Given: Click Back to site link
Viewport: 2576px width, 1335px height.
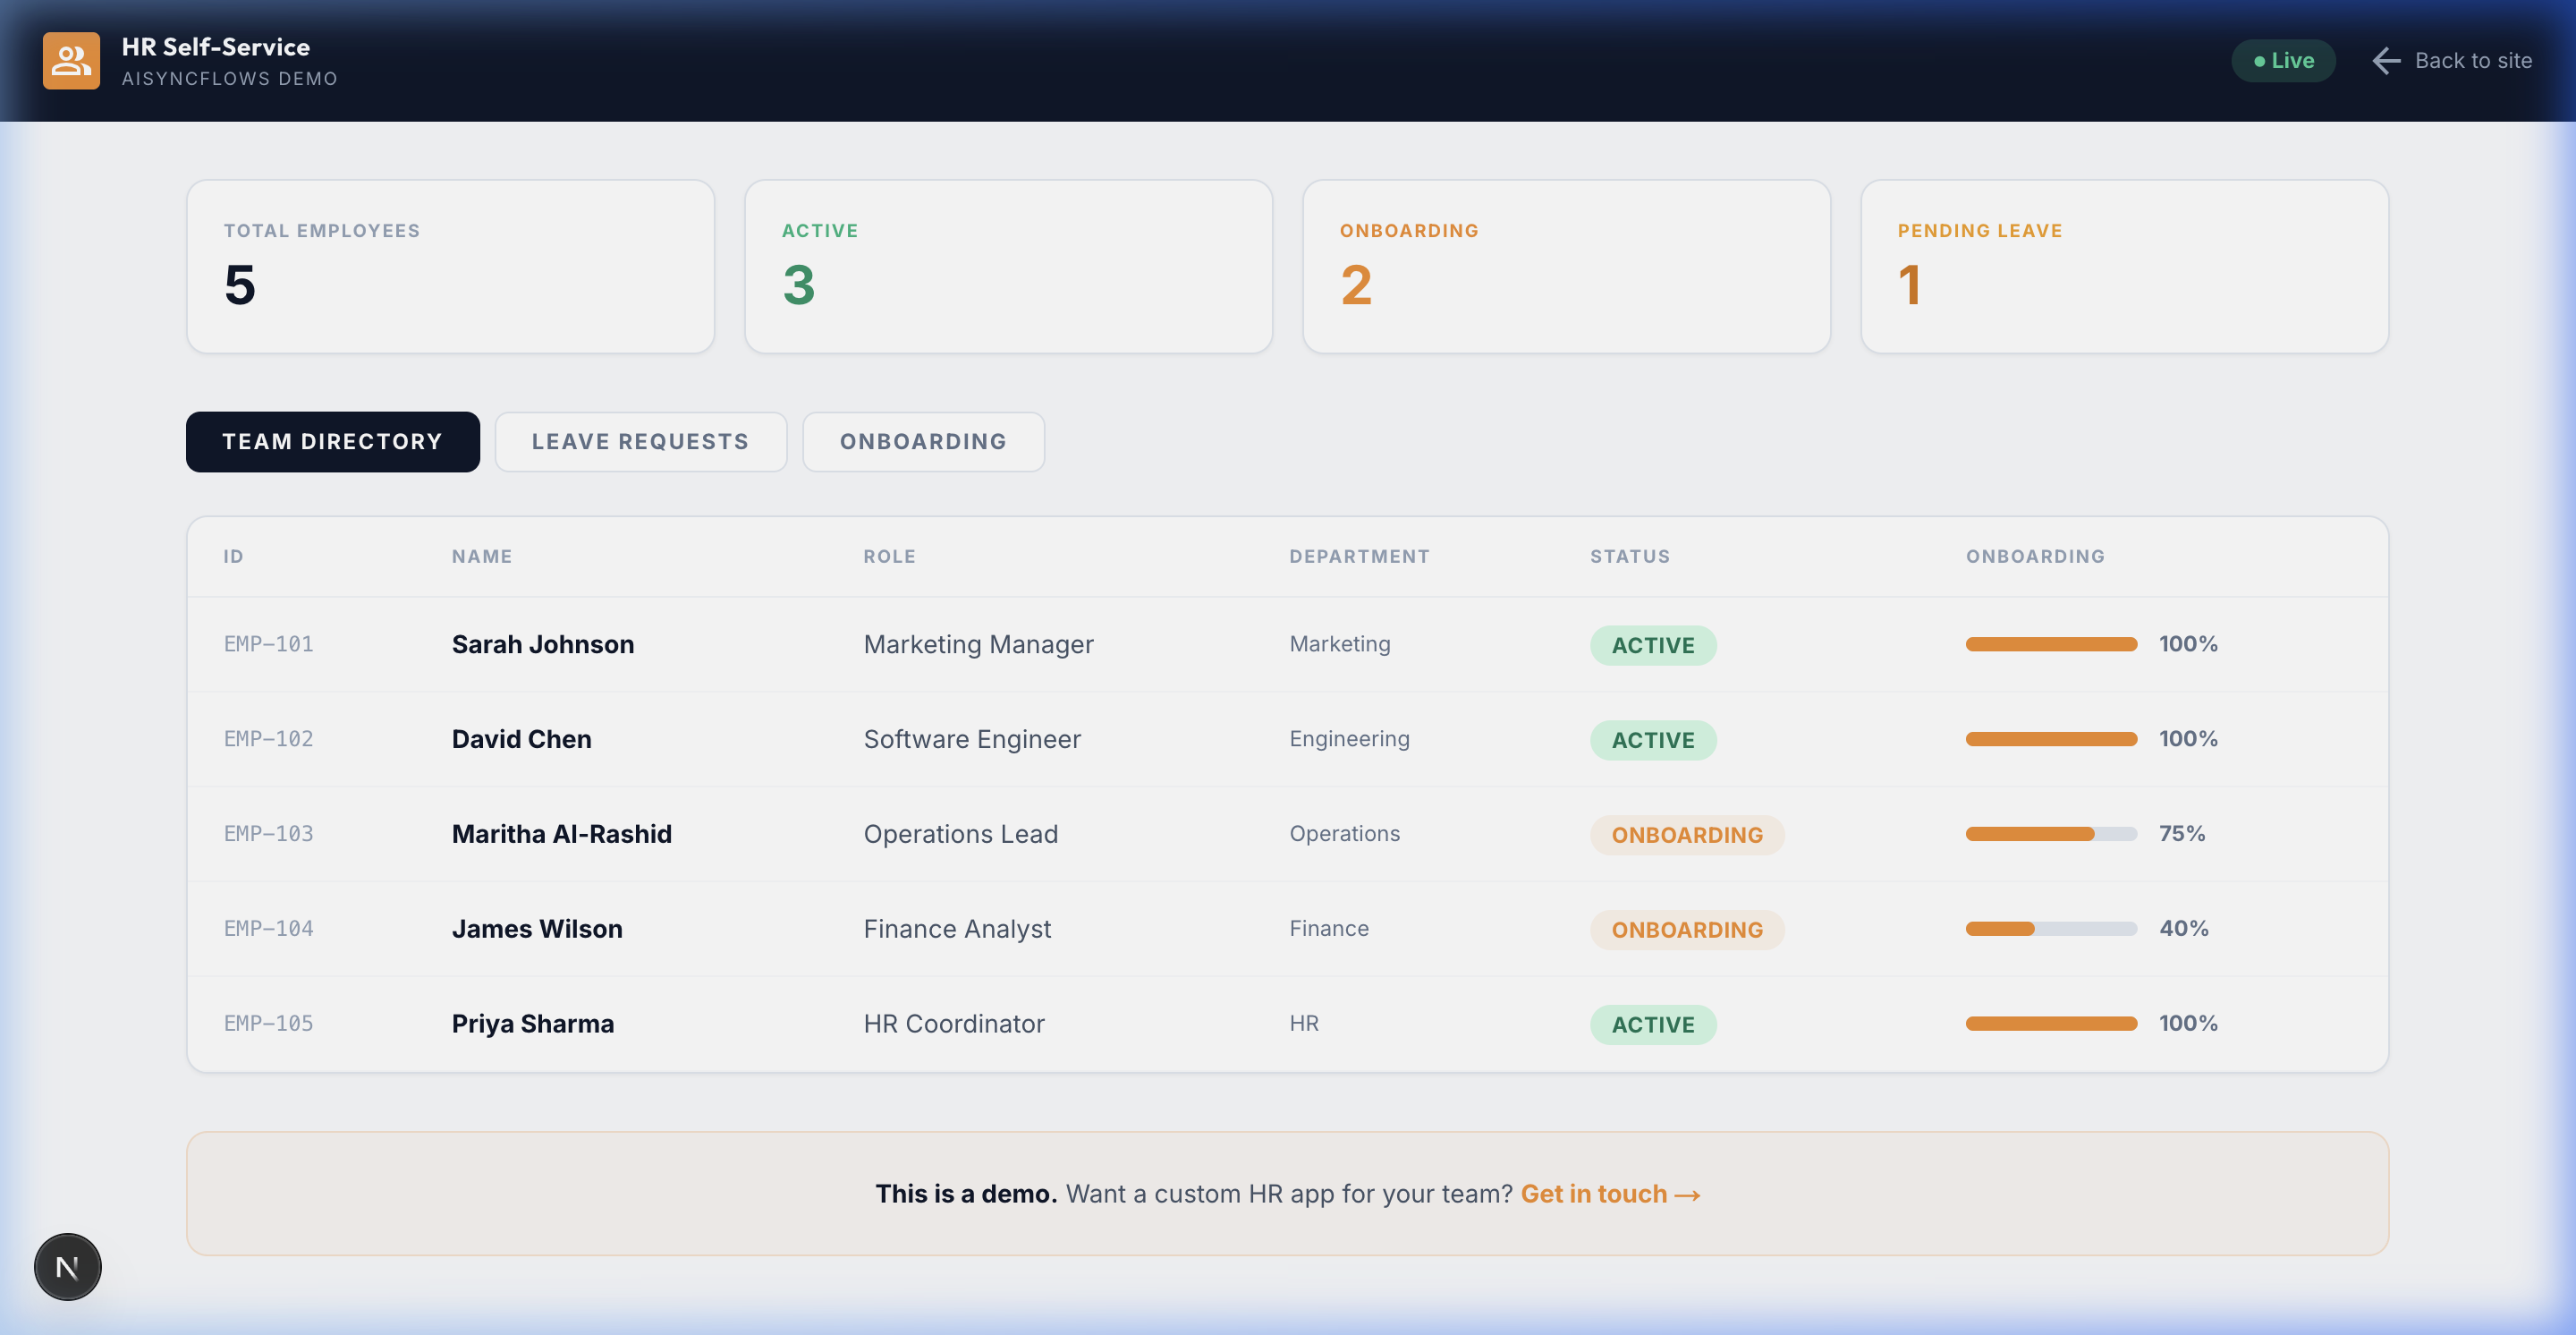Looking at the screenshot, I should click(x=2472, y=61).
